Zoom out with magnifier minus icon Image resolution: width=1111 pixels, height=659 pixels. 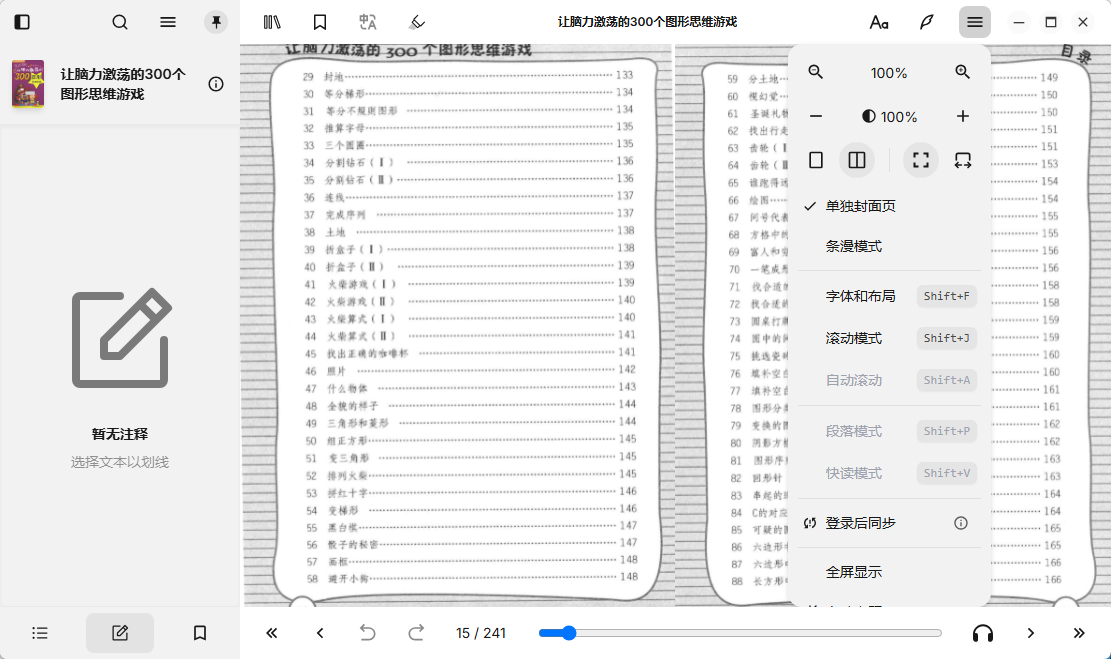pos(816,72)
